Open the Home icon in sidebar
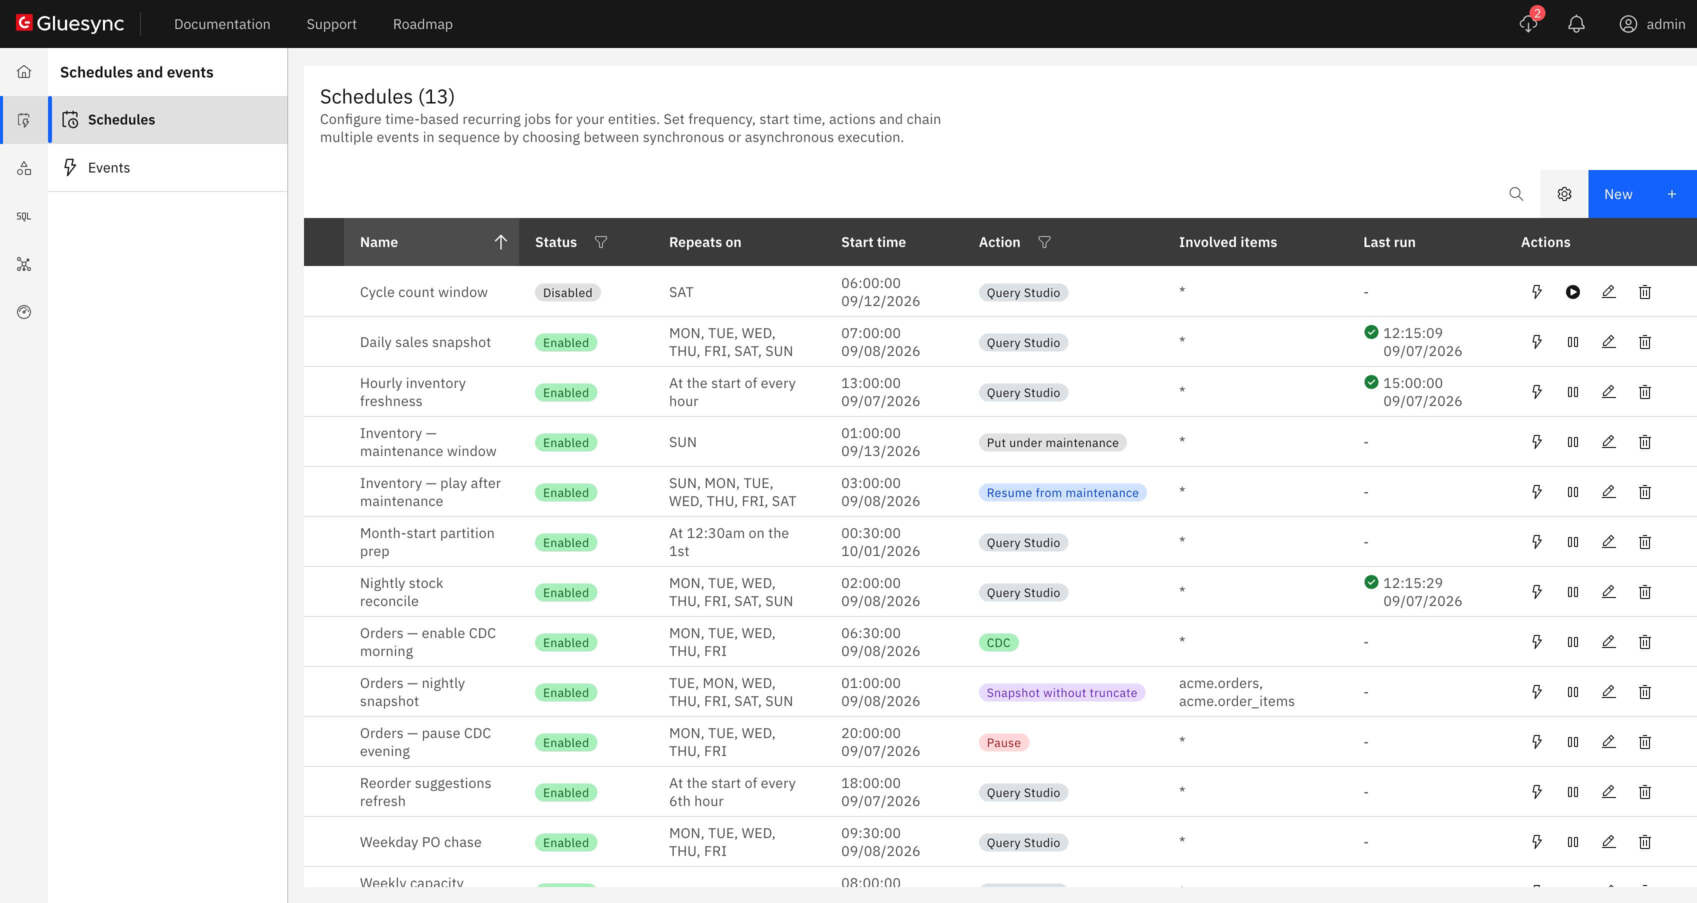Viewport: 1697px width, 903px height. tap(24, 72)
